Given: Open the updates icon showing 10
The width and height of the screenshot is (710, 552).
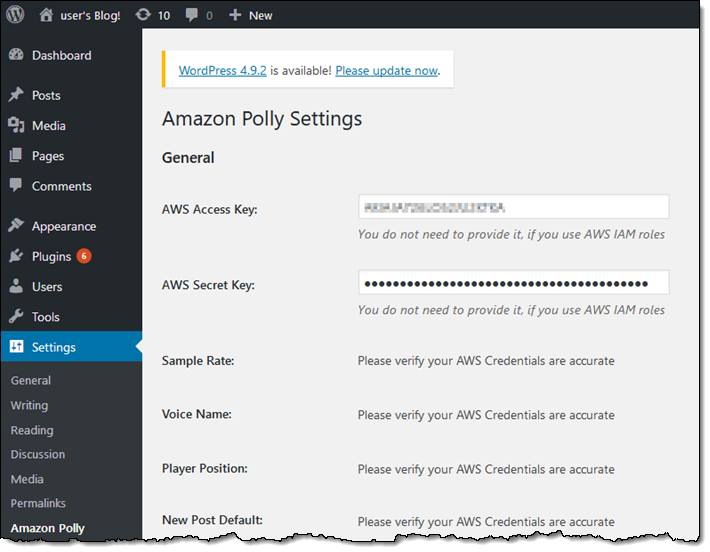Looking at the screenshot, I should pyautogui.click(x=143, y=15).
